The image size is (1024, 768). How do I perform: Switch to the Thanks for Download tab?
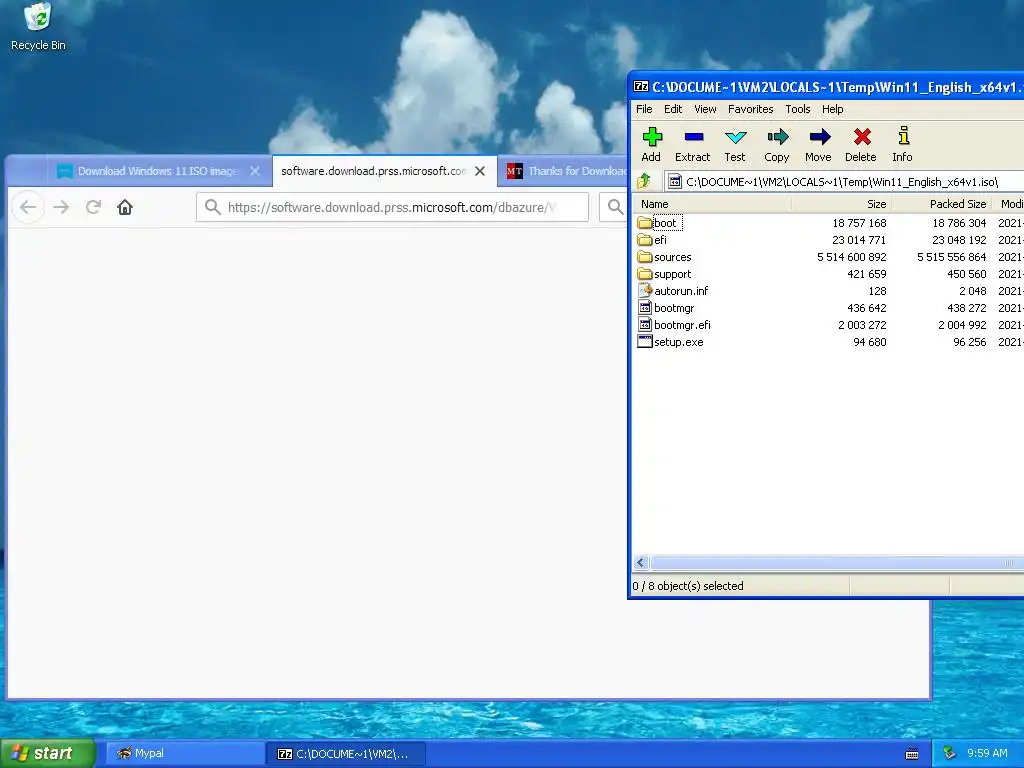pos(568,171)
